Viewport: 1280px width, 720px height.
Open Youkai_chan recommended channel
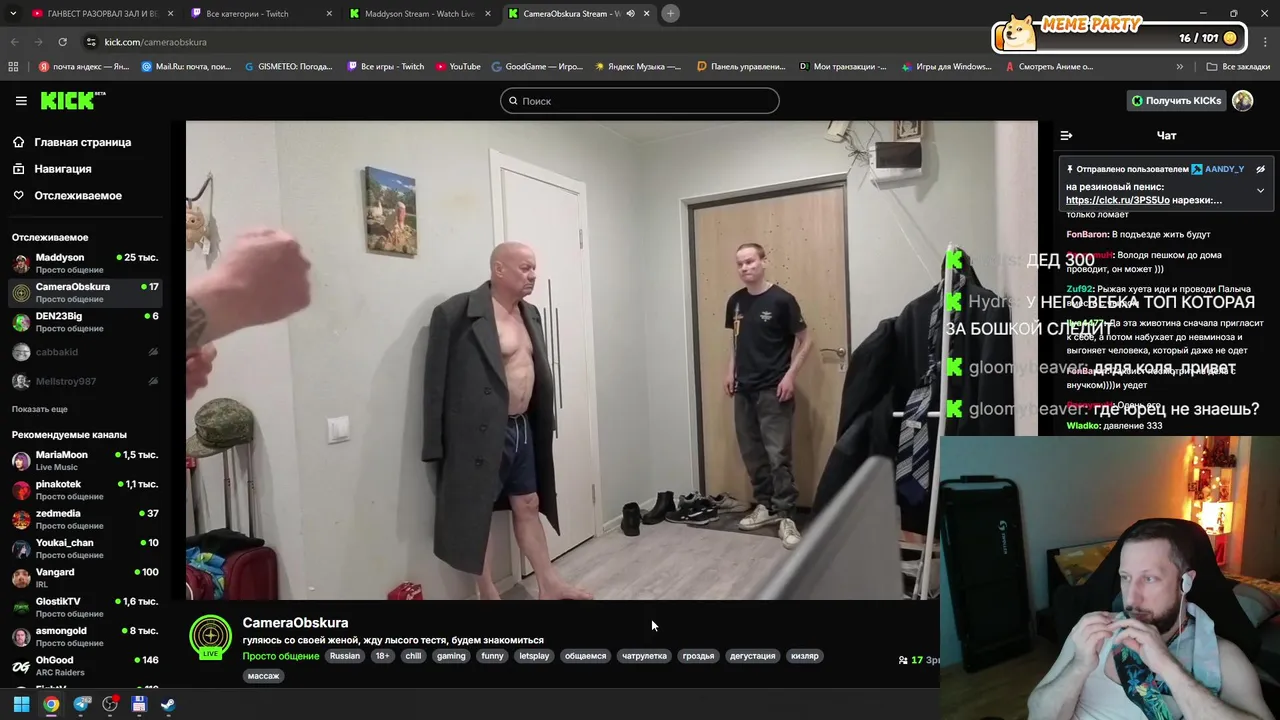tap(85, 548)
